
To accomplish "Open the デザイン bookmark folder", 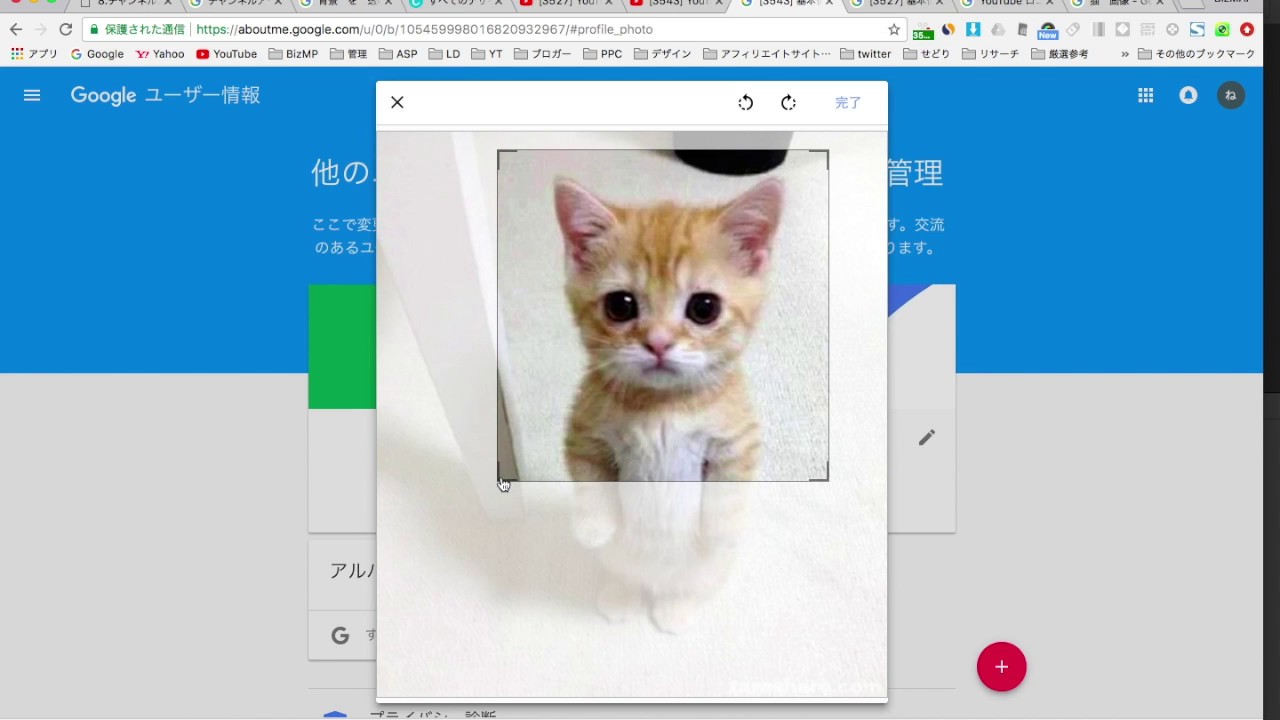I will [x=663, y=54].
